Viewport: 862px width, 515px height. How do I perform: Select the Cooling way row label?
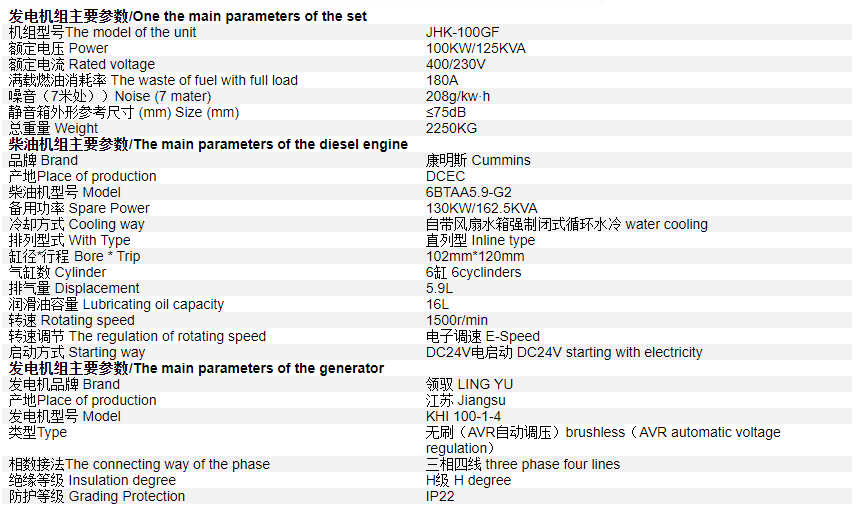click(76, 224)
